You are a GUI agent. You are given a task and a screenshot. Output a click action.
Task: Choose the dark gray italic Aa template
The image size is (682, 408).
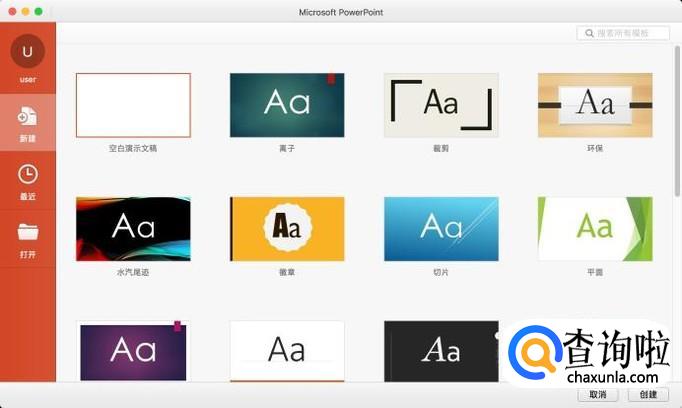pos(441,351)
